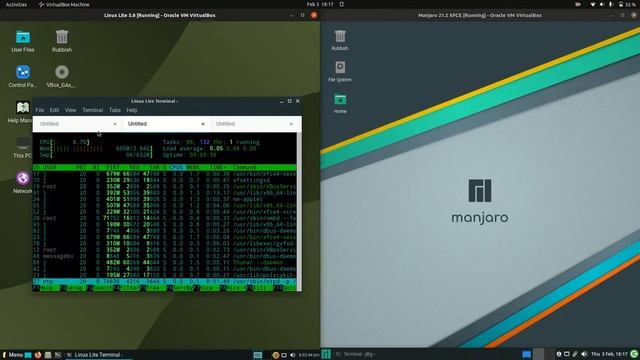The width and height of the screenshot is (640, 360).
Task: Open User Files icon on Linux Lite desktop
Action: (23, 41)
